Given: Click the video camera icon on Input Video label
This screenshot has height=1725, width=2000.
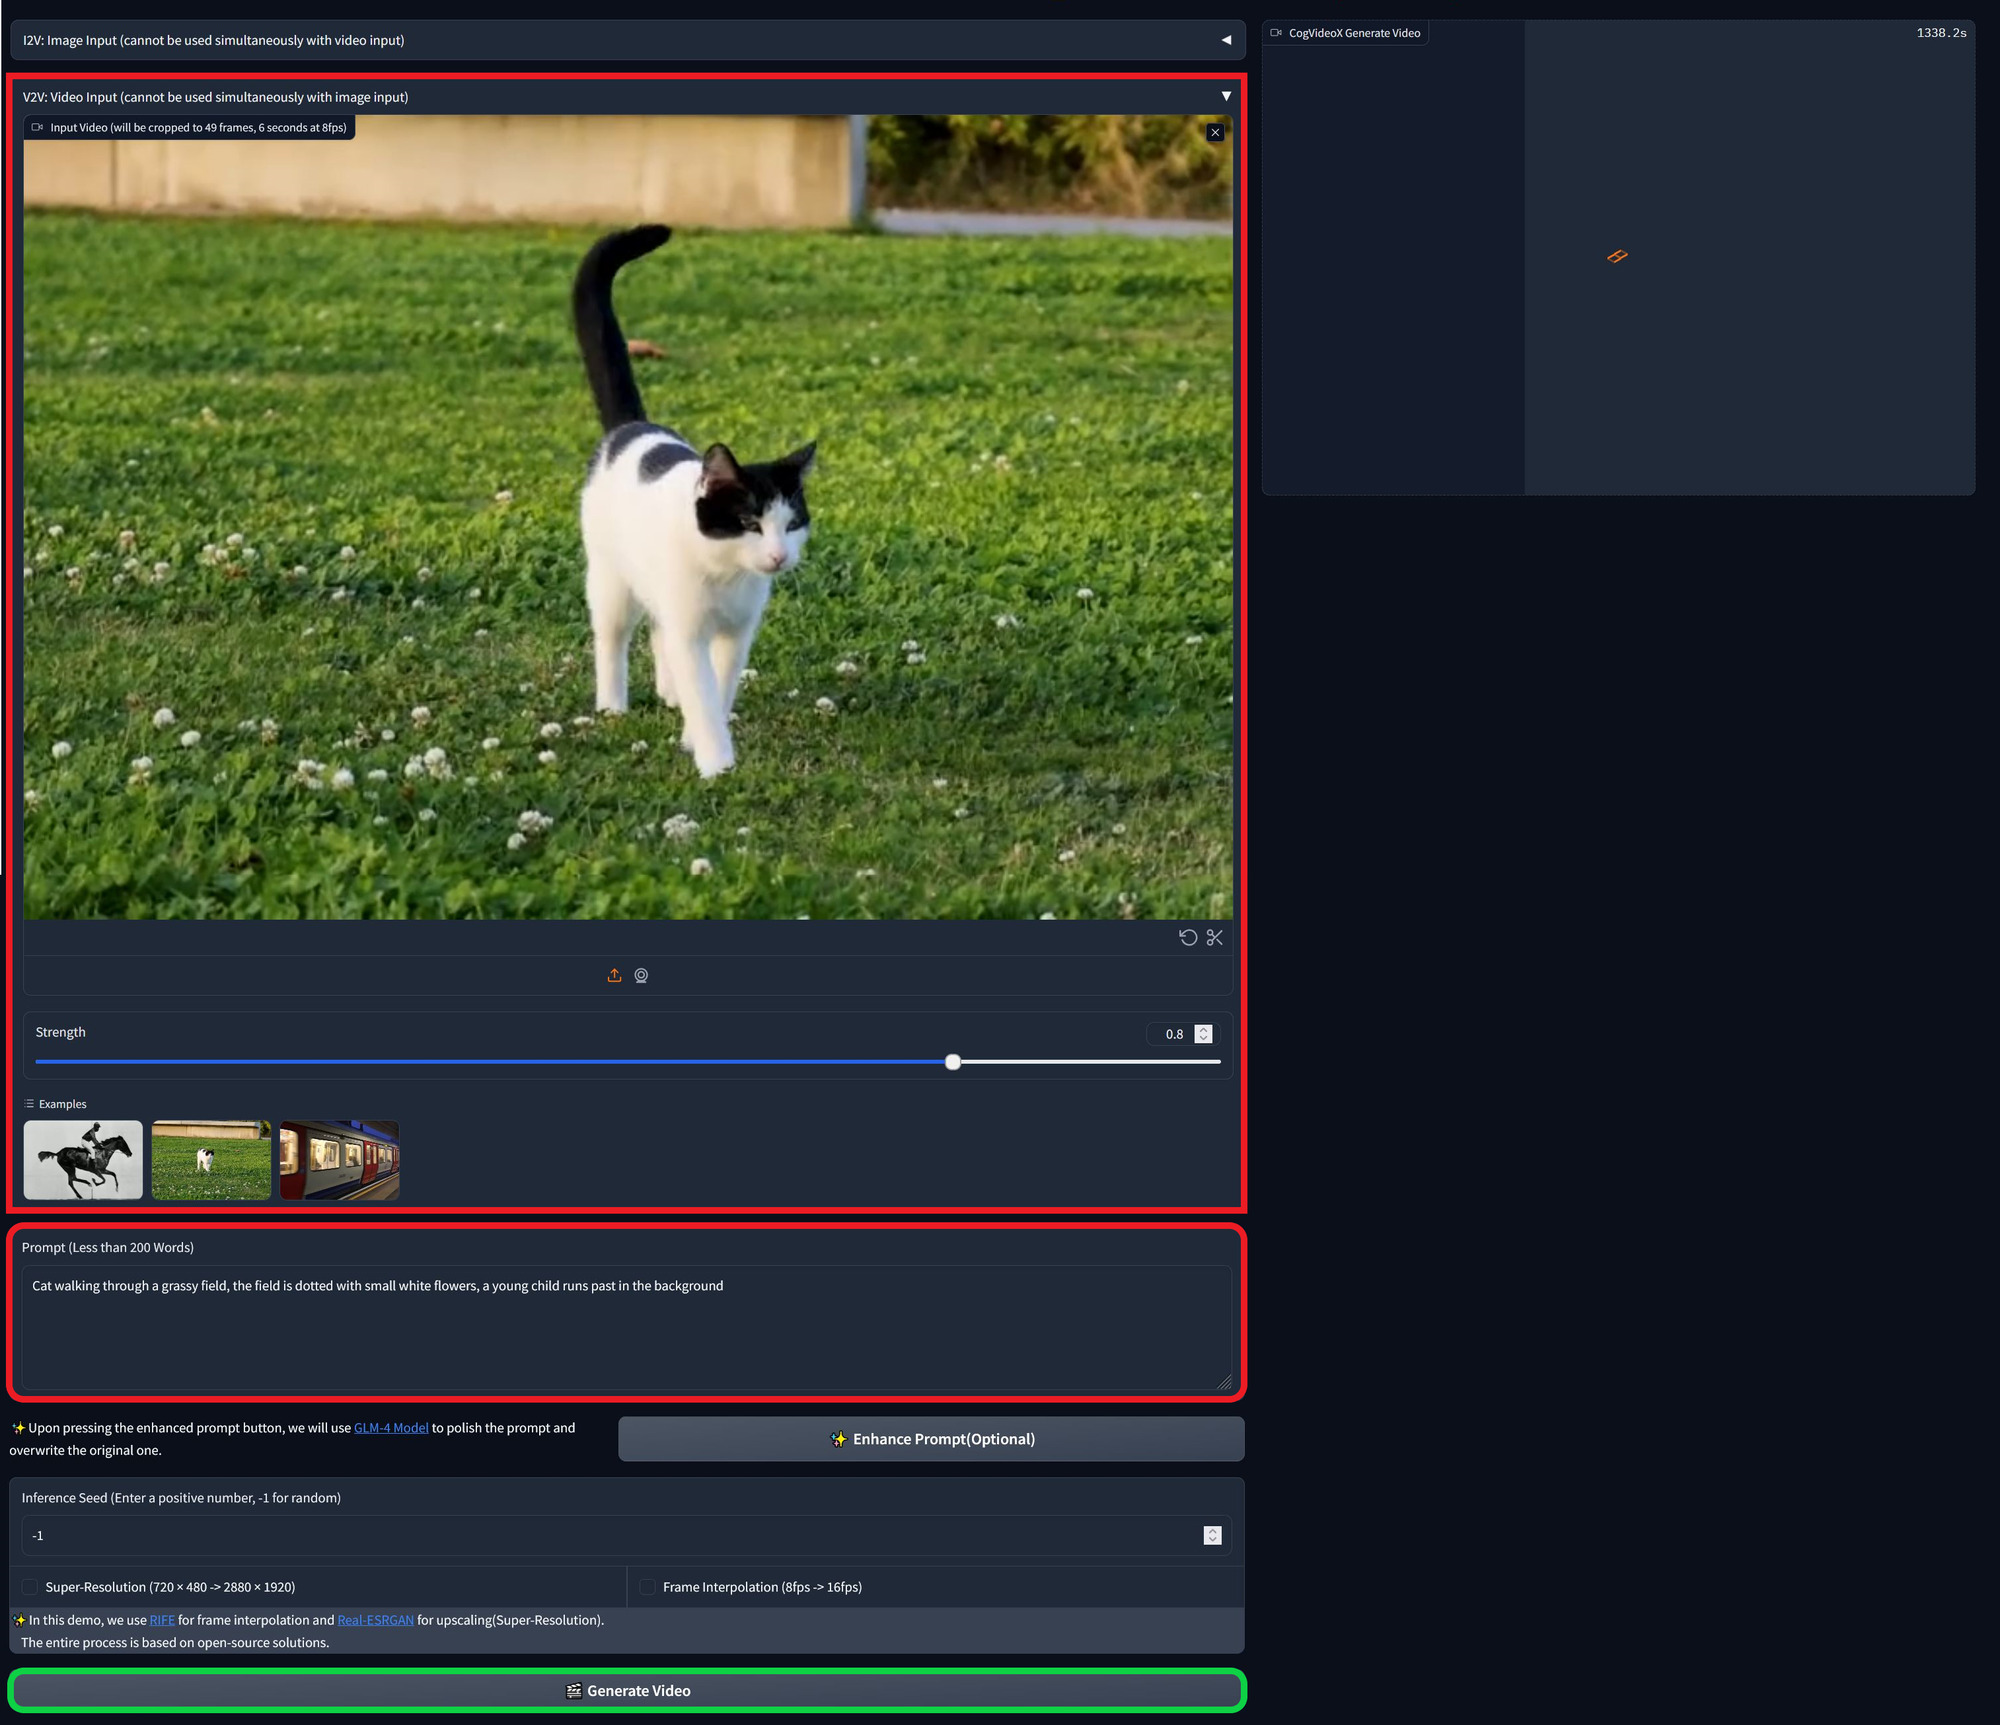Looking at the screenshot, I should (37, 127).
